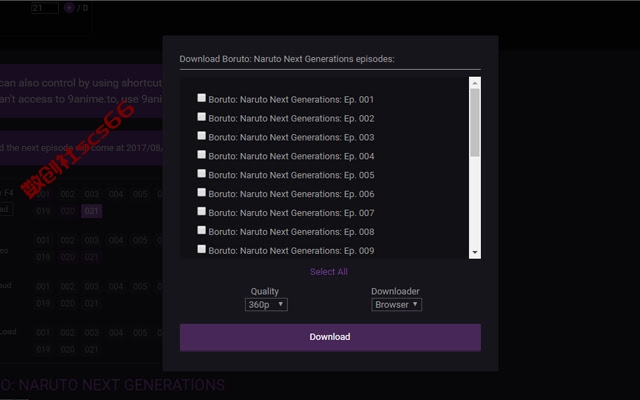Screen dimensions: 640x400
Task: Click Boruto Ep. 001 label text
Action: pyautogui.click(x=291, y=100)
